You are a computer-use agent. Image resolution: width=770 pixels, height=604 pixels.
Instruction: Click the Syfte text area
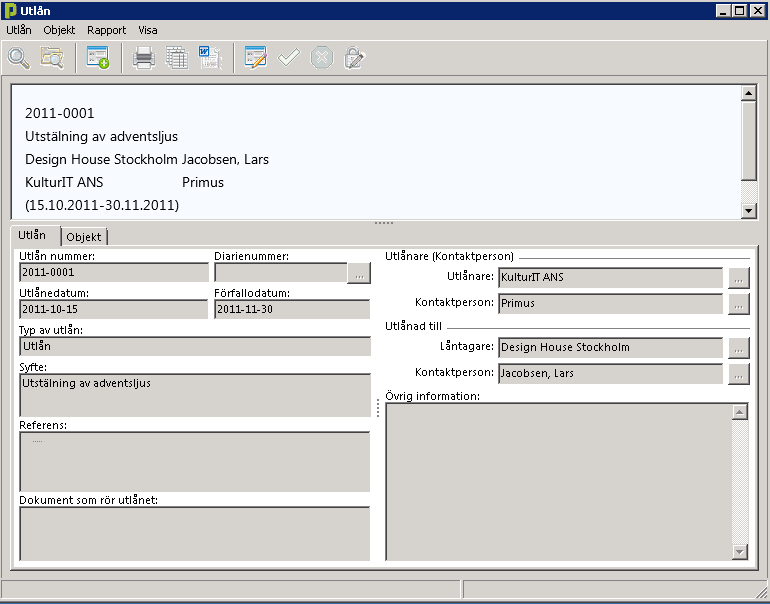195,395
